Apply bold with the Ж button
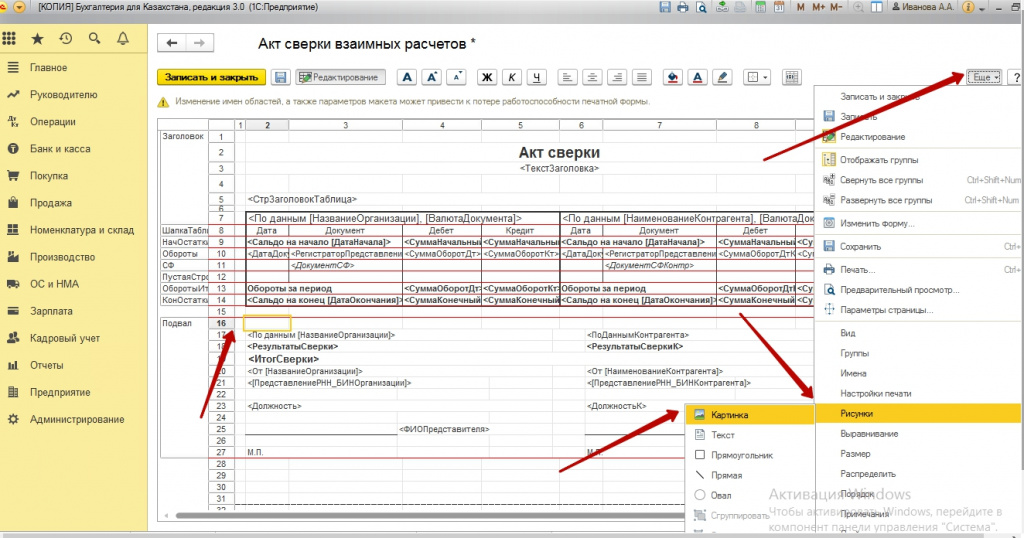 [x=487, y=77]
